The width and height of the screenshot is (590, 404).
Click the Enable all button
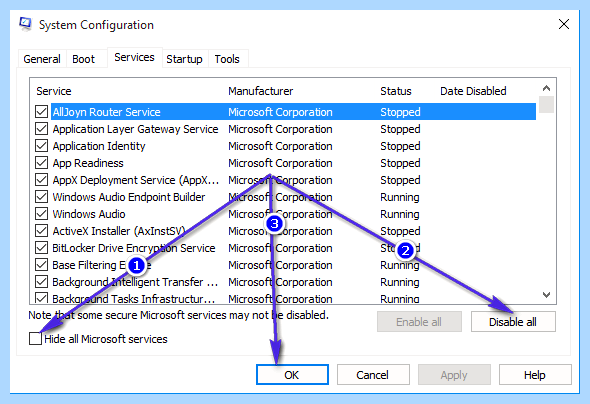(419, 322)
